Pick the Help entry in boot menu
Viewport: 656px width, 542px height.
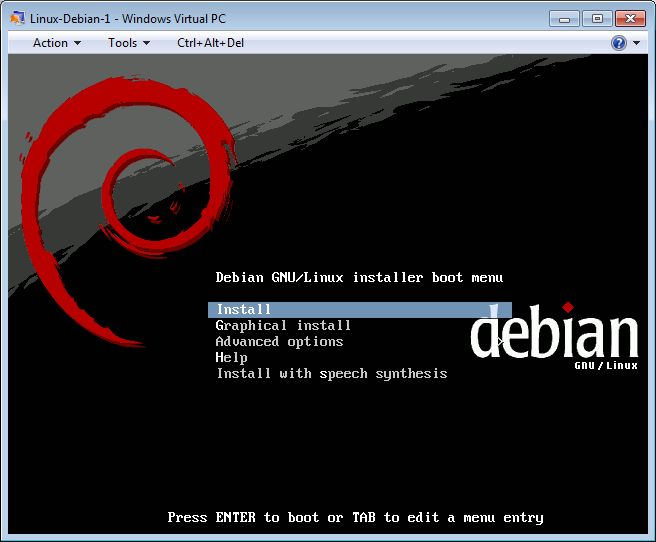click(x=231, y=357)
